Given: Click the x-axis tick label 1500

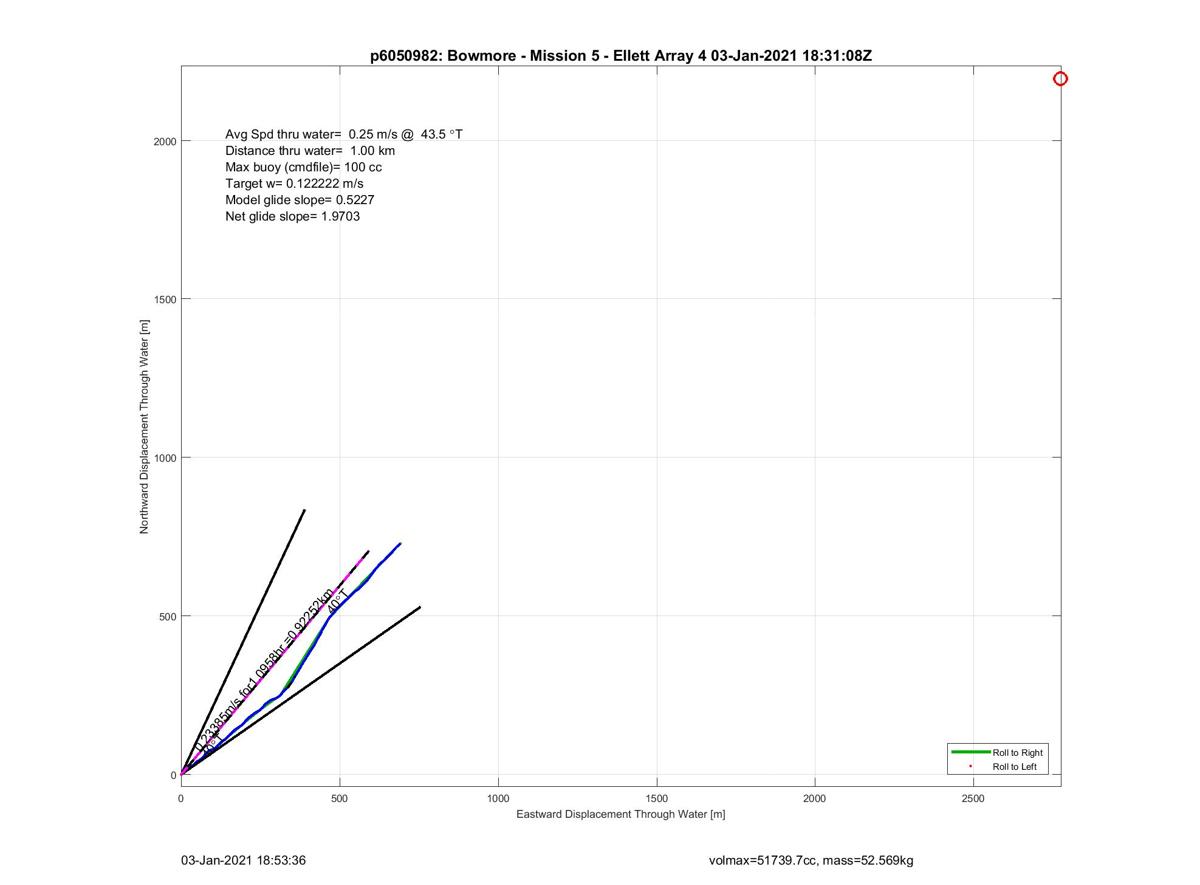Looking at the screenshot, I should click(656, 799).
